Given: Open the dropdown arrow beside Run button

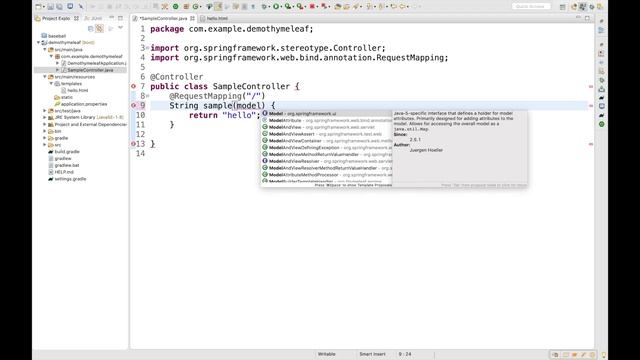Looking at the screenshot, I should coord(281,7).
